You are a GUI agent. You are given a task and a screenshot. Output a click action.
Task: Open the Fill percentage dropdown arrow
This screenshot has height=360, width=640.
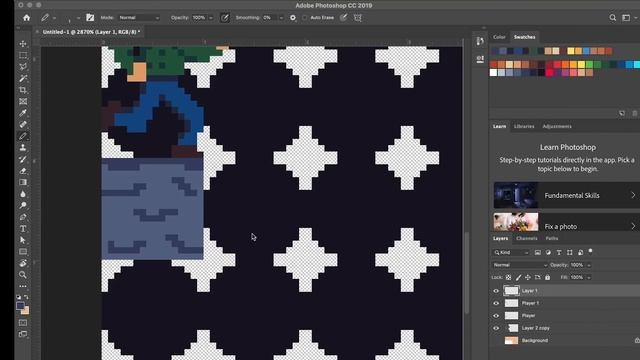pos(589,278)
